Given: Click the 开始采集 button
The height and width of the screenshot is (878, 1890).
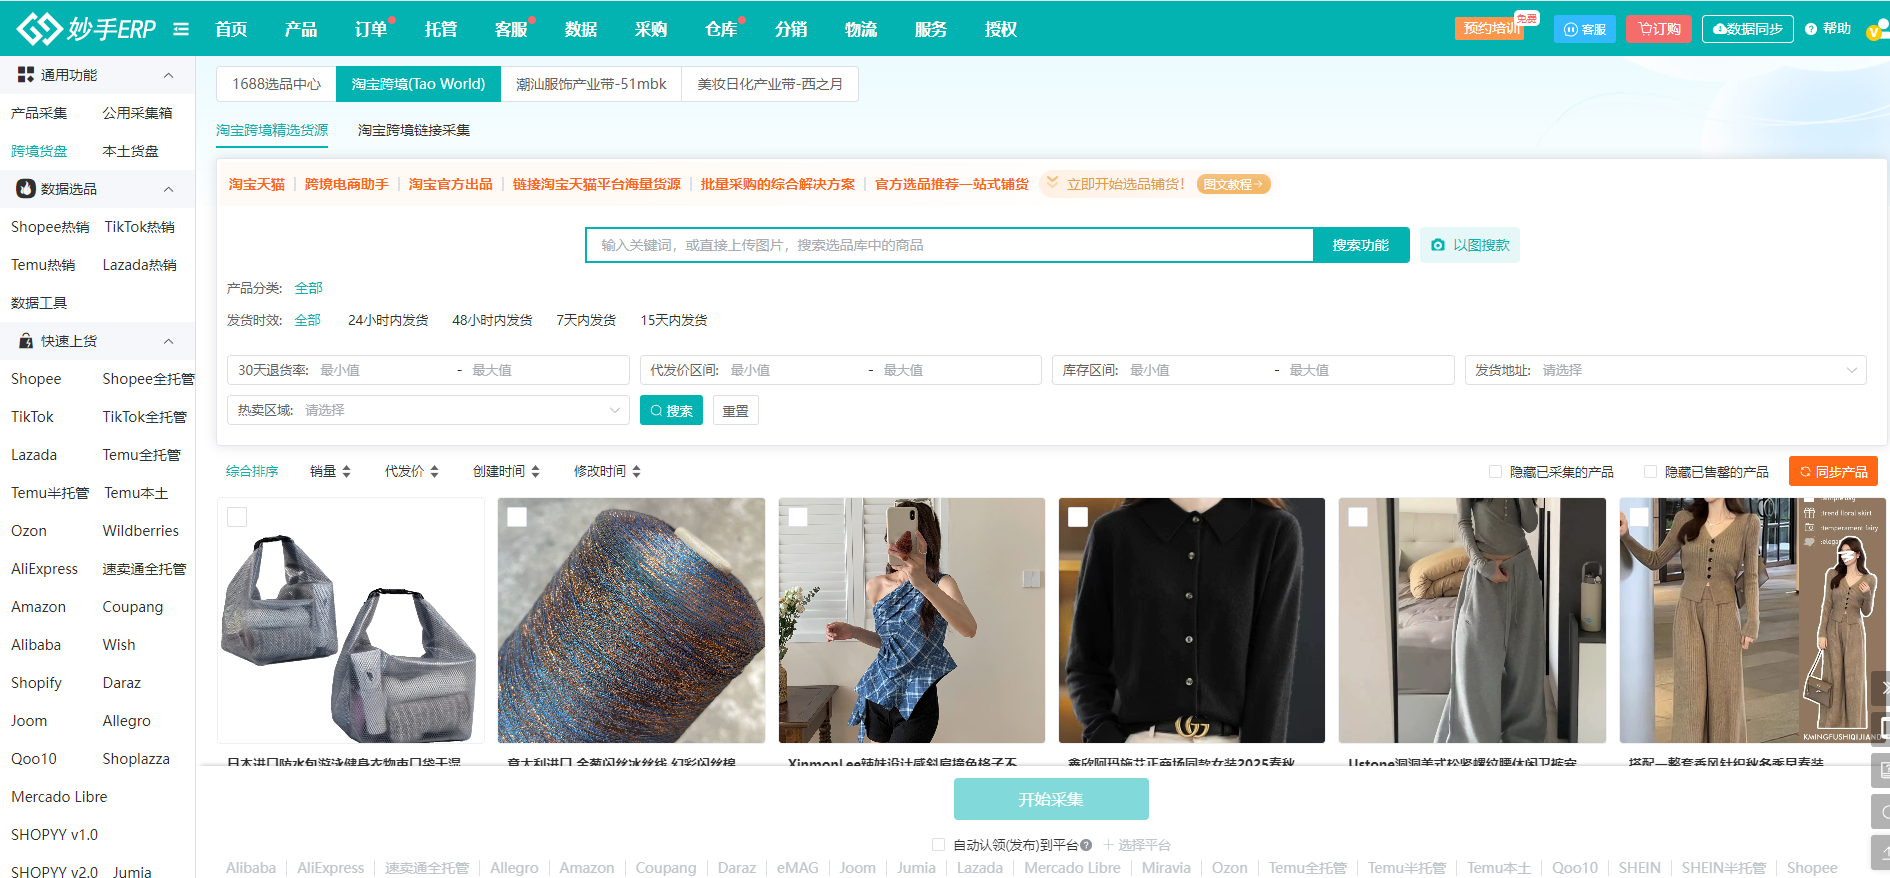Looking at the screenshot, I should tap(1051, 799).
